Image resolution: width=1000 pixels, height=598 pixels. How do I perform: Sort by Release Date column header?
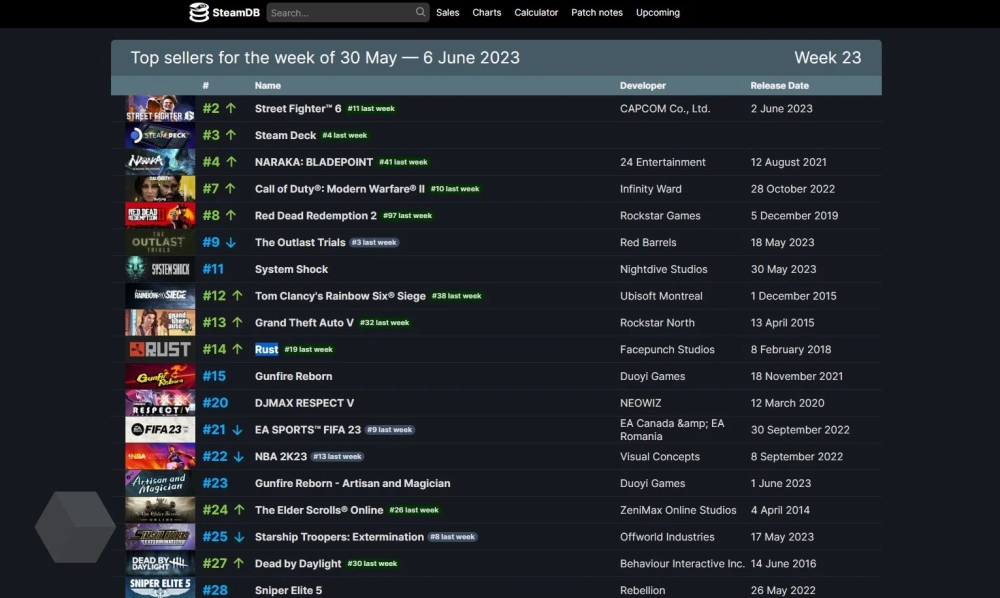click(x=780, y=86)
